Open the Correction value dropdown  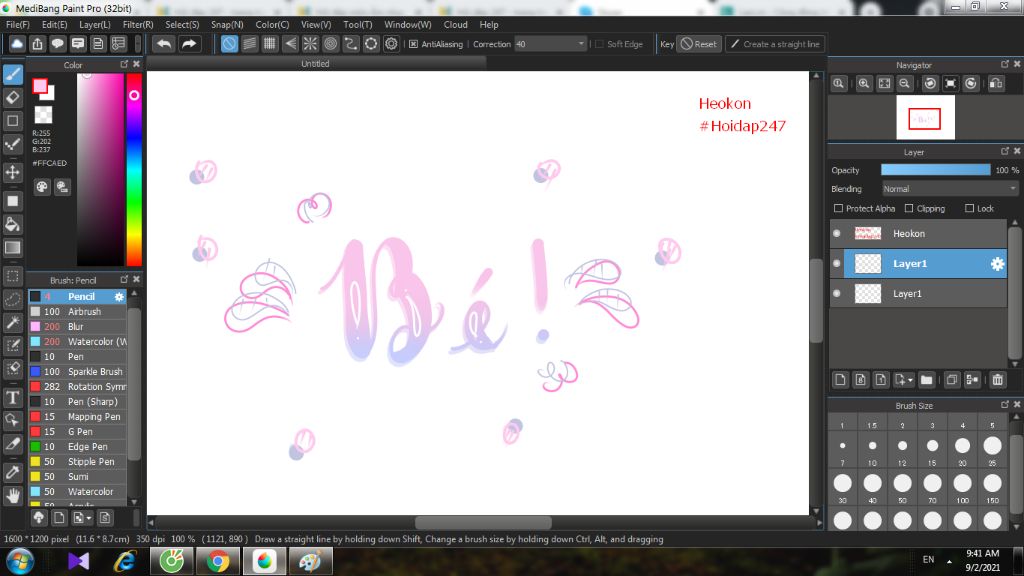click(581, 44)
